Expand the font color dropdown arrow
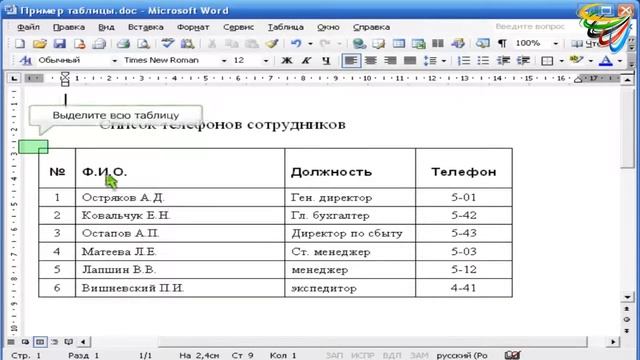Viewport: 640px width, 360px height. pos(620,60)
